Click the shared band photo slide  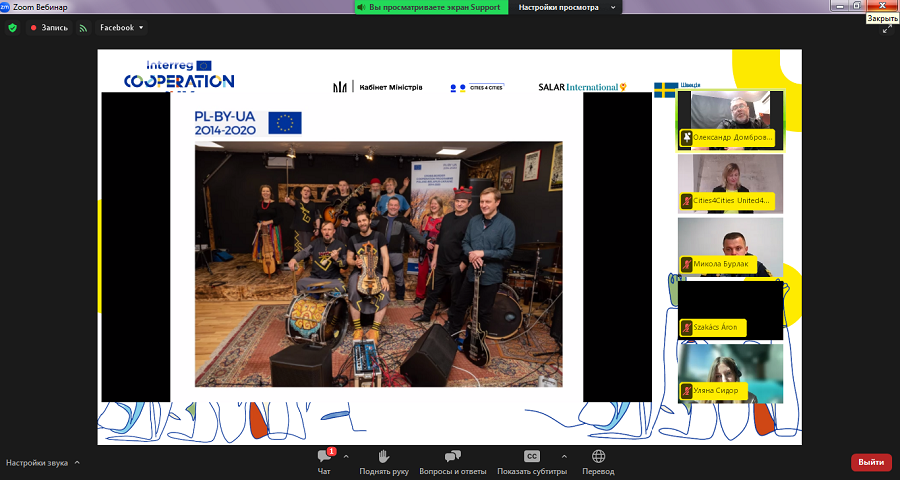378,263
